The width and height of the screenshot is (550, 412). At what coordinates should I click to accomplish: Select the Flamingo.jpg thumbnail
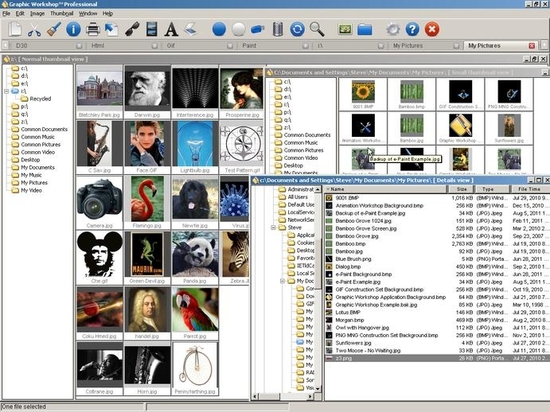(x=147, y=203)
